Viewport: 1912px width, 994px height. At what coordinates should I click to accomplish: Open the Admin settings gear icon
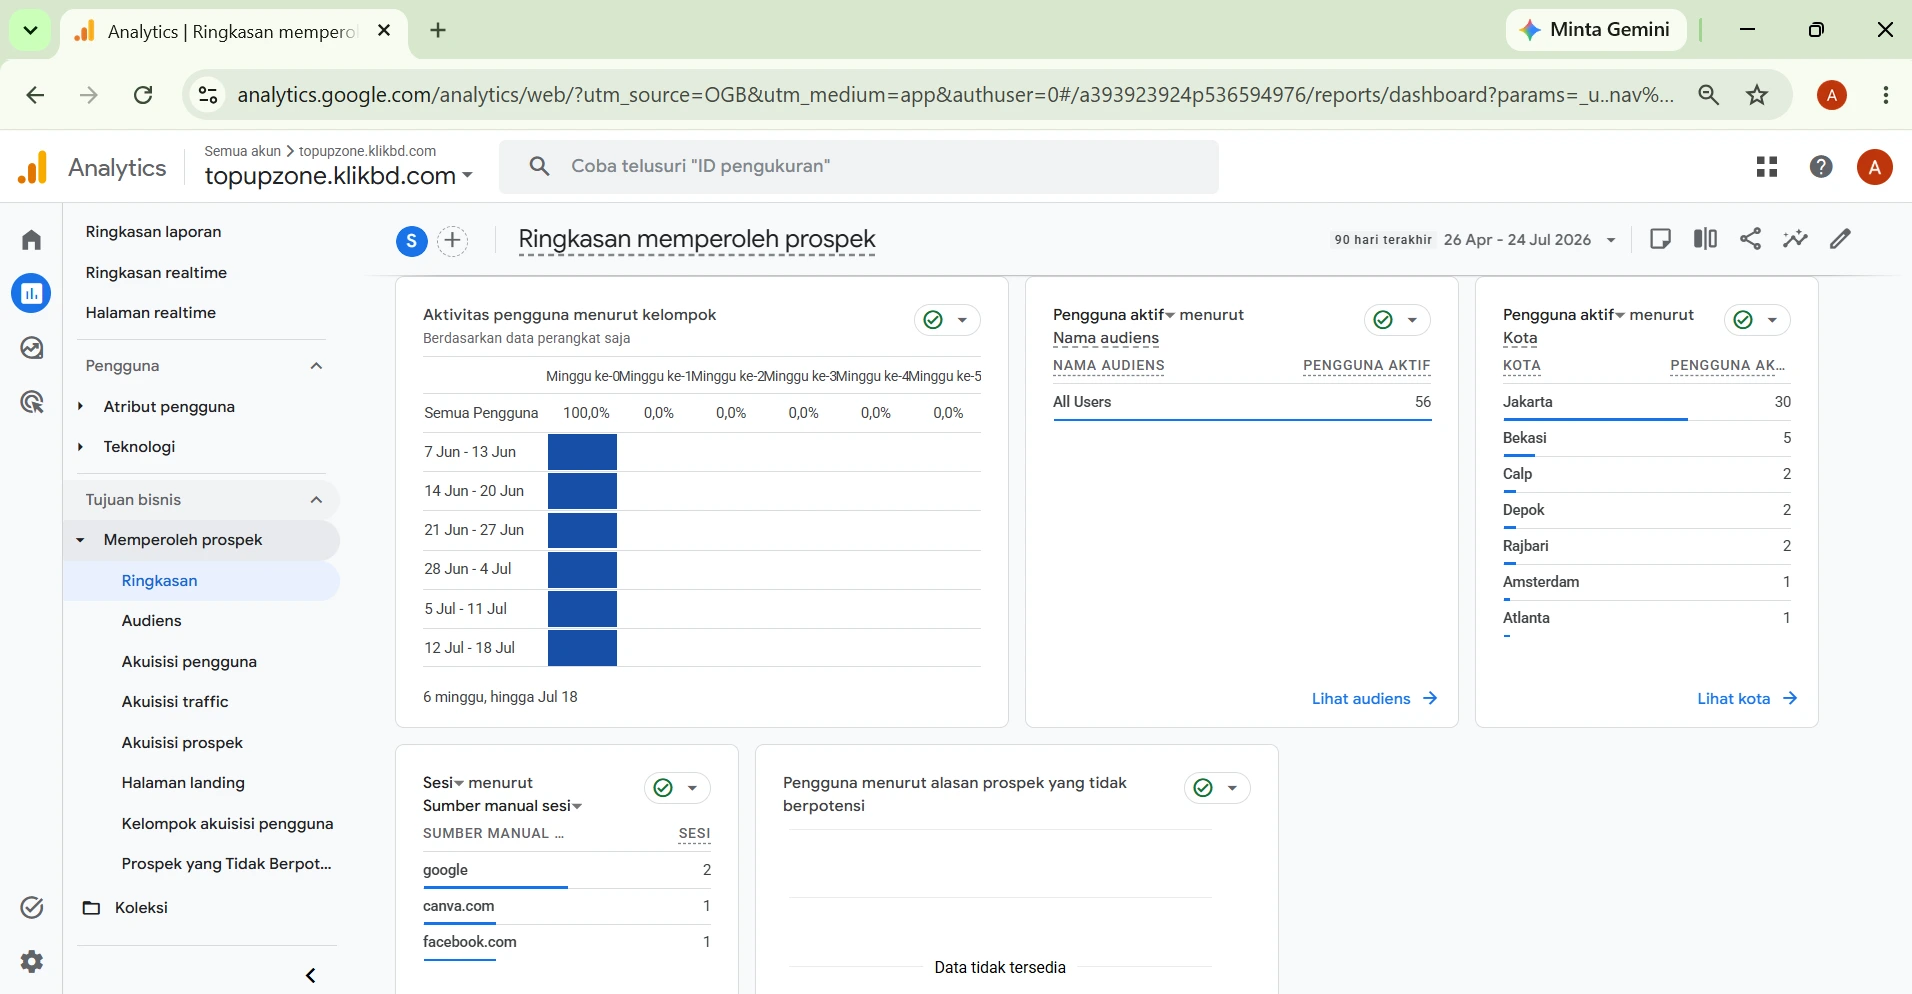[31, 962]
